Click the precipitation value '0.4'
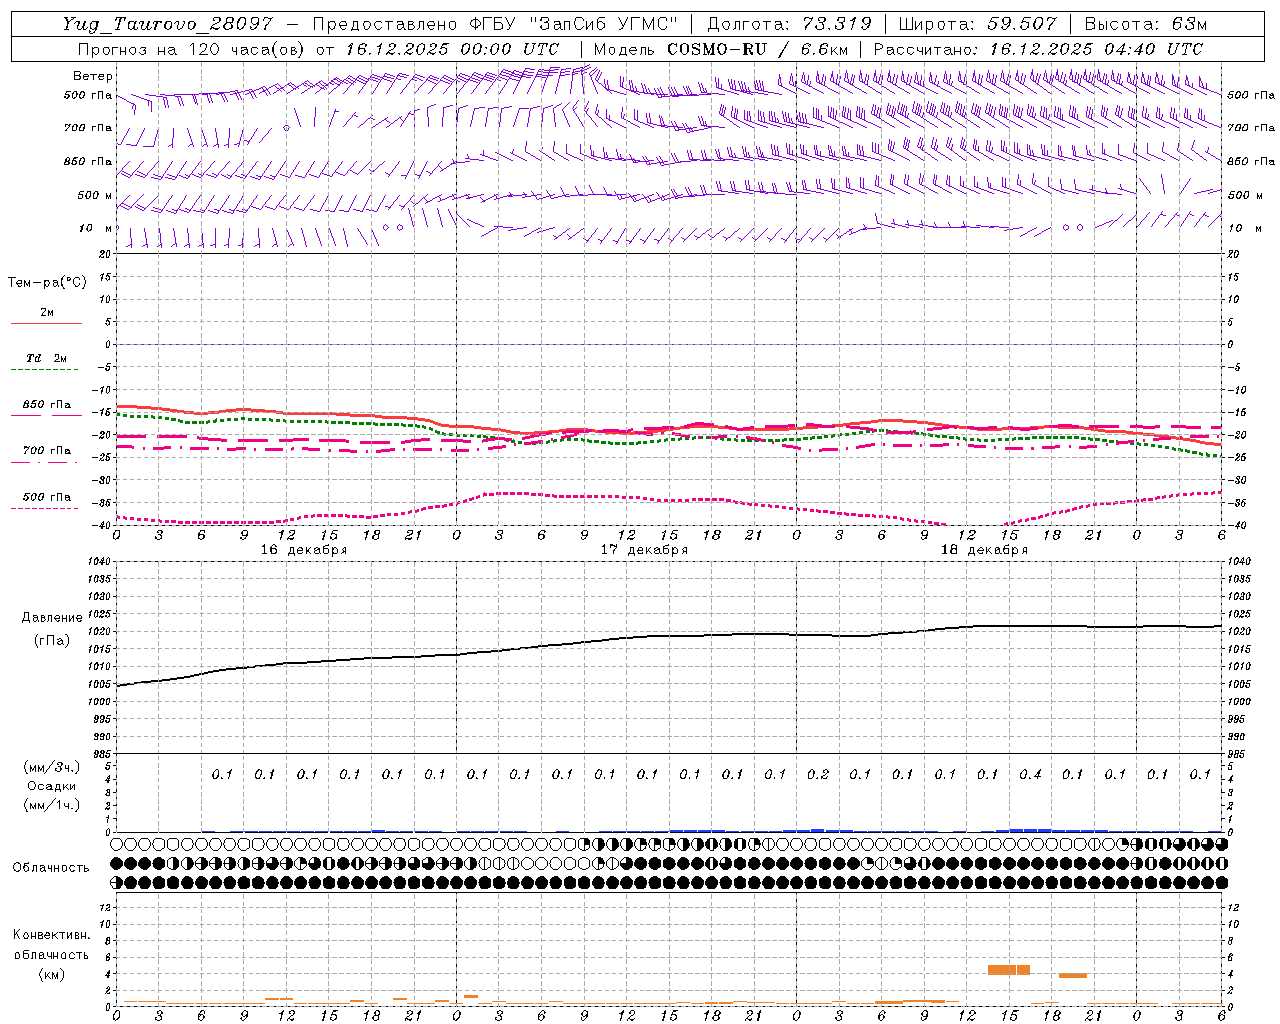The width and height of the screenshot is (1280, 1024). pyautogui.click(x=1030, y=774)
